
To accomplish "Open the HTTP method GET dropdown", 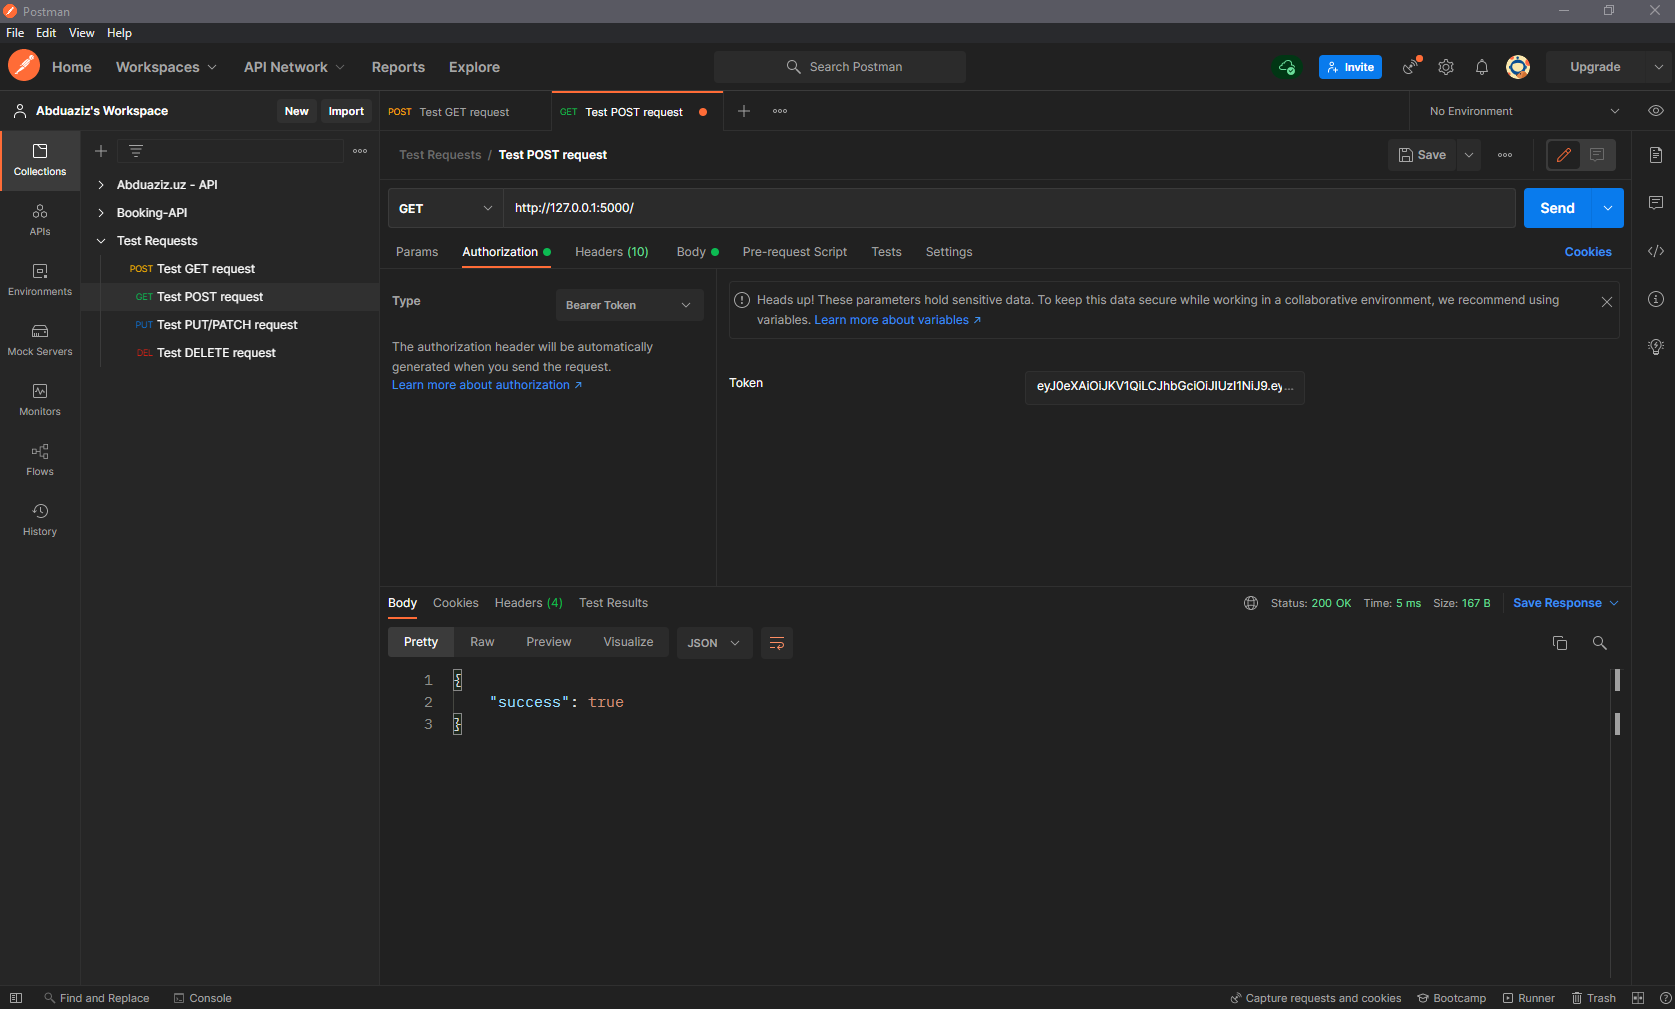I will coord(445,208).
